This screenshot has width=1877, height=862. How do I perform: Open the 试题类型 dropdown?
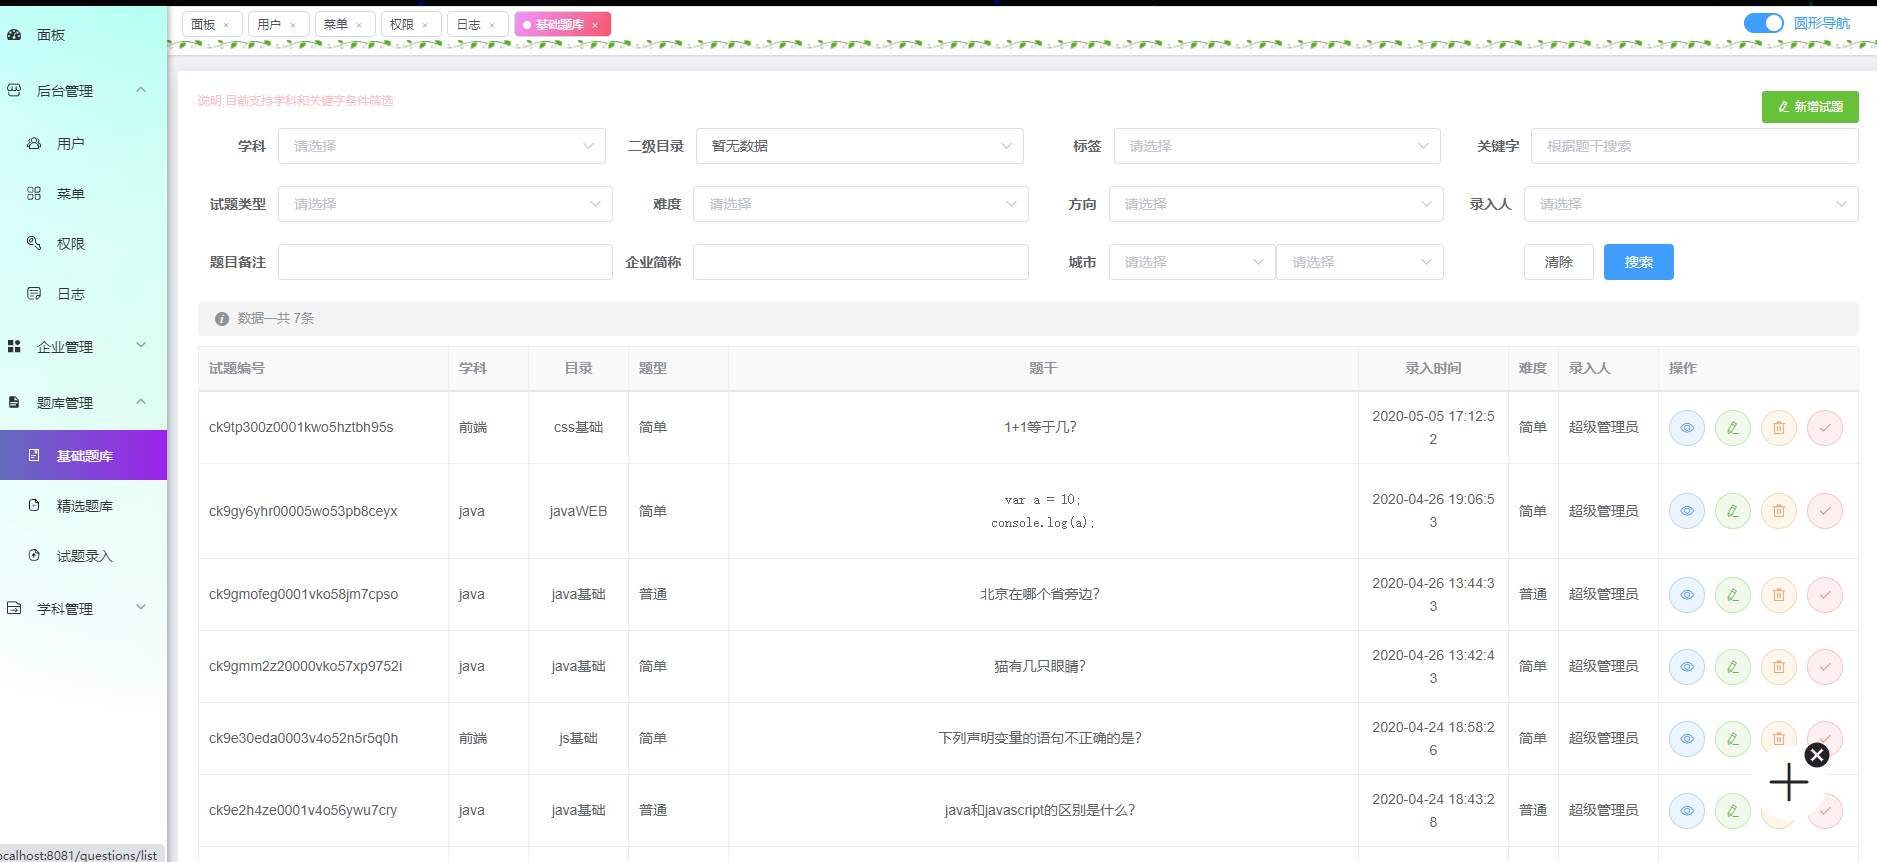pyautogui.click(x=445, y=204)
